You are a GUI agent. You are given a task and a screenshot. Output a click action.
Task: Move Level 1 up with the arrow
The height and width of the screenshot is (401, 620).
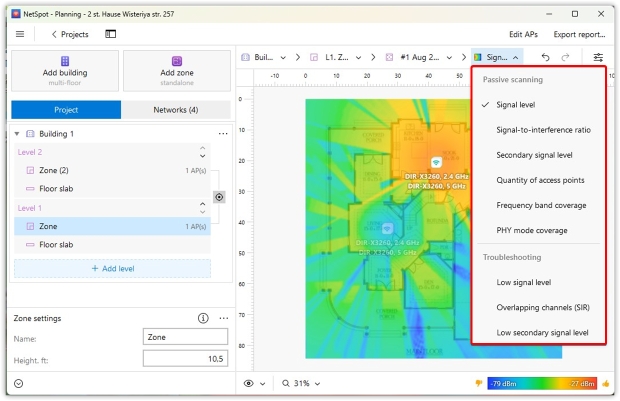(x=202, y=204)
